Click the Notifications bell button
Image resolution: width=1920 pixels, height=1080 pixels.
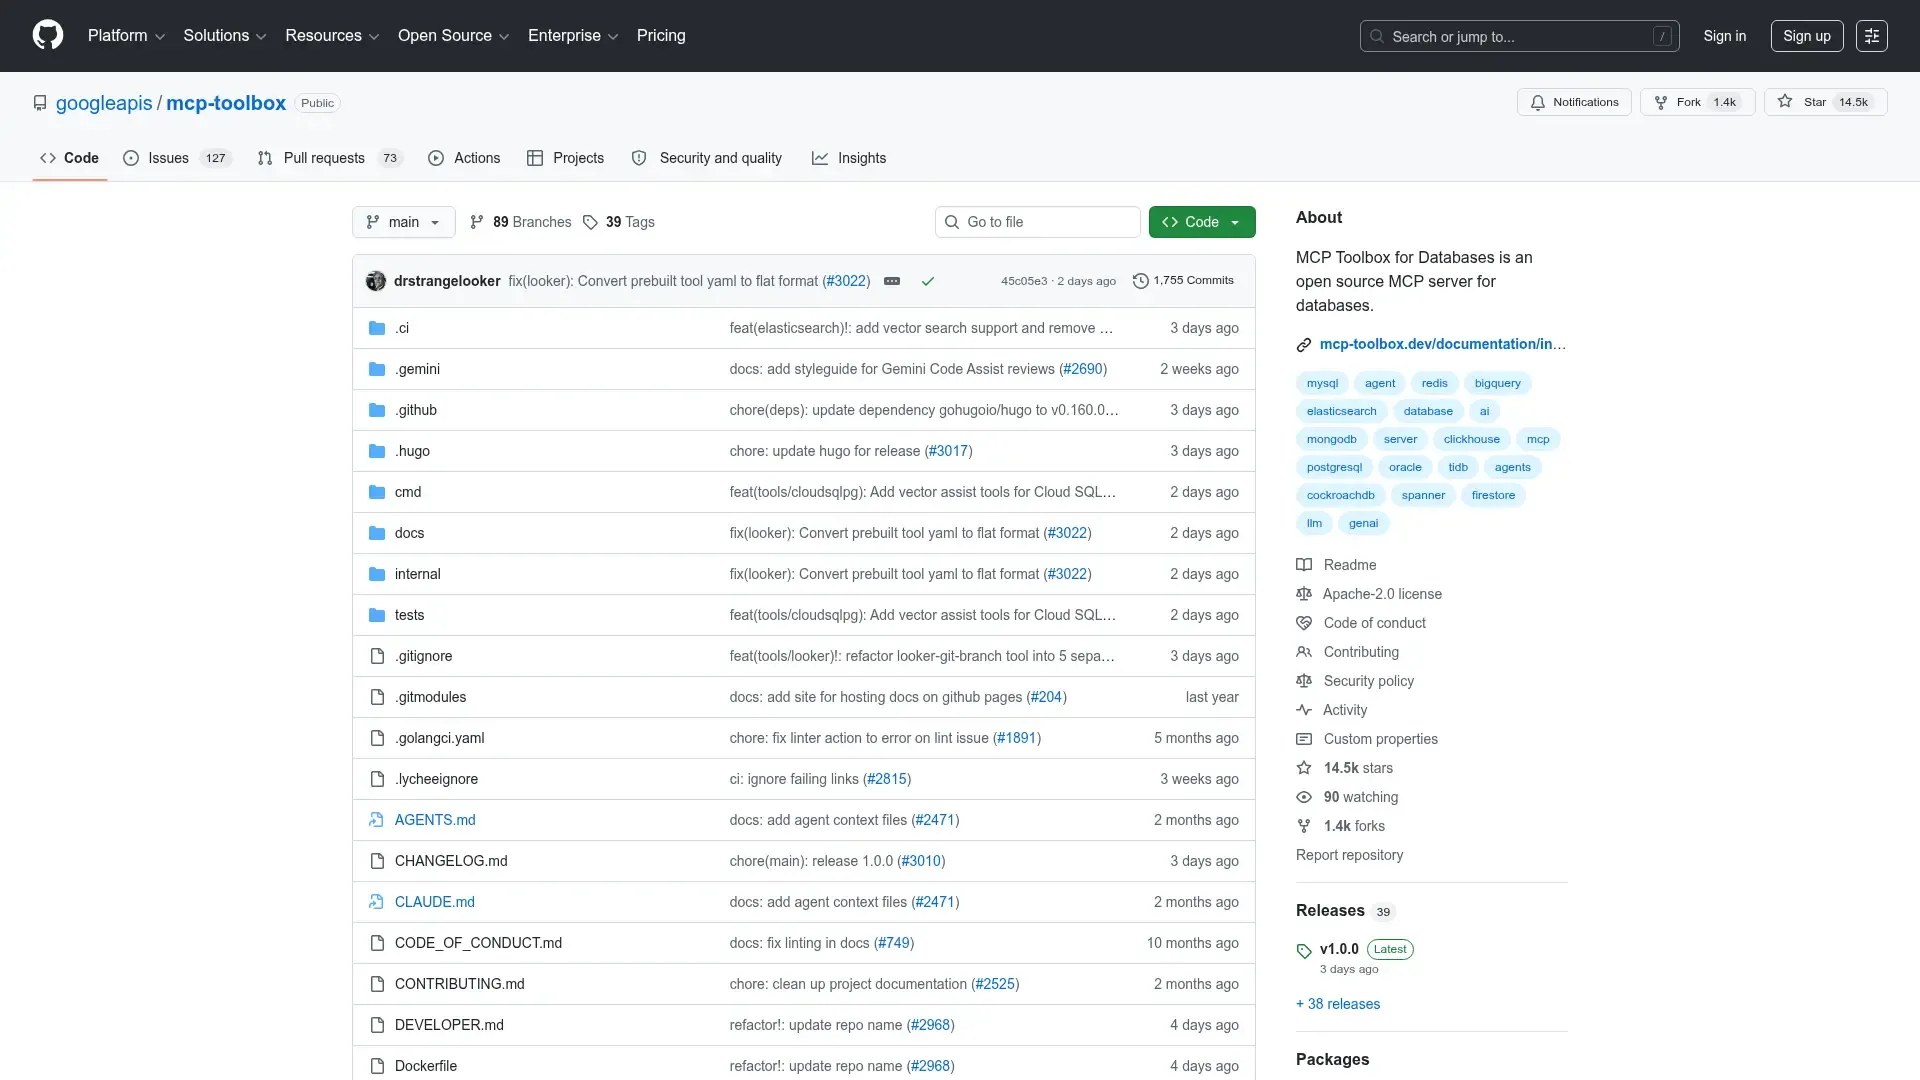pyautogui.click(x=1574, y=102)
